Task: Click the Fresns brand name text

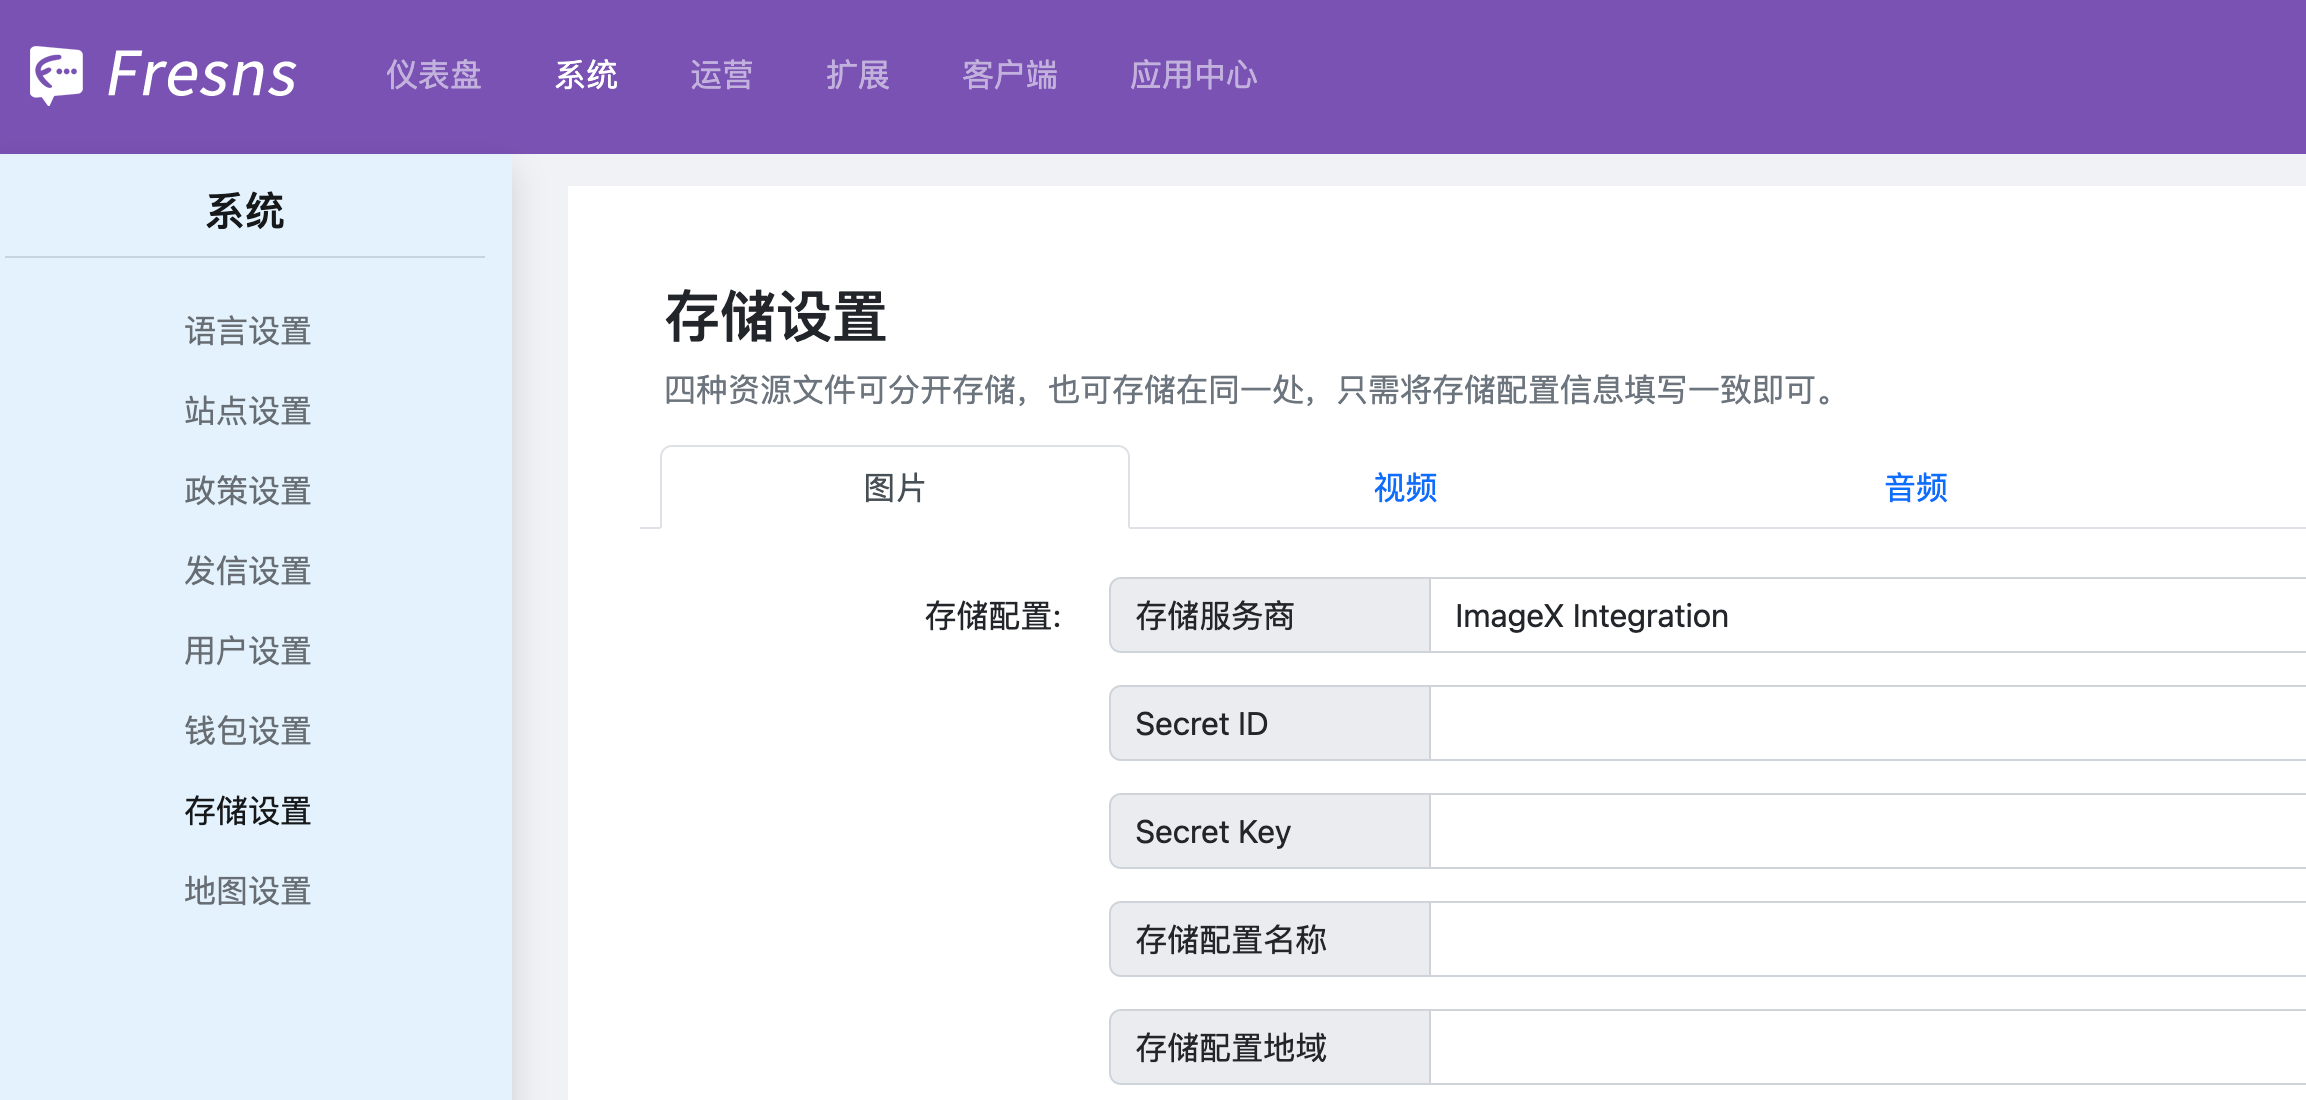Action: [x=202, y=75]
